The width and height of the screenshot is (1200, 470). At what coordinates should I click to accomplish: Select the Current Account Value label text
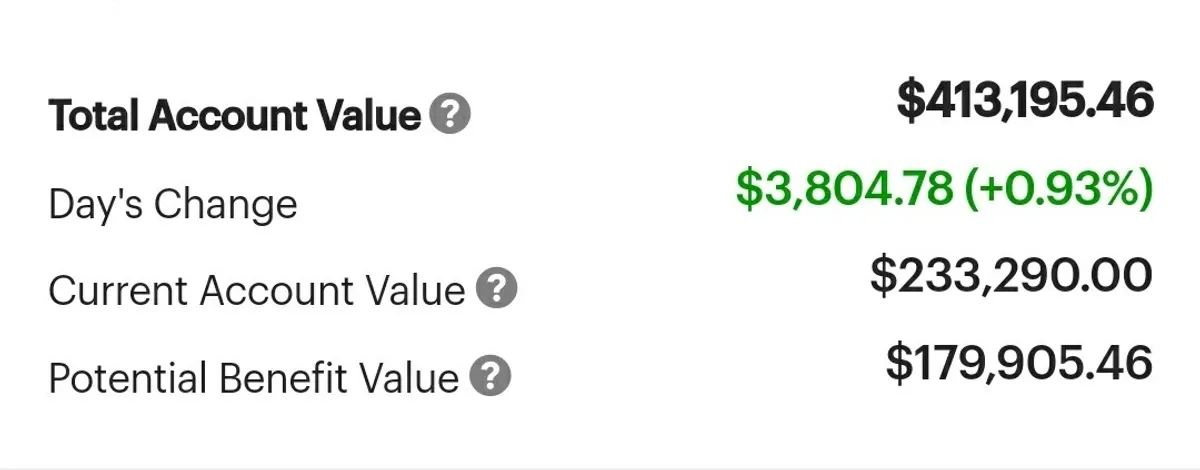[x=257, y=291]
